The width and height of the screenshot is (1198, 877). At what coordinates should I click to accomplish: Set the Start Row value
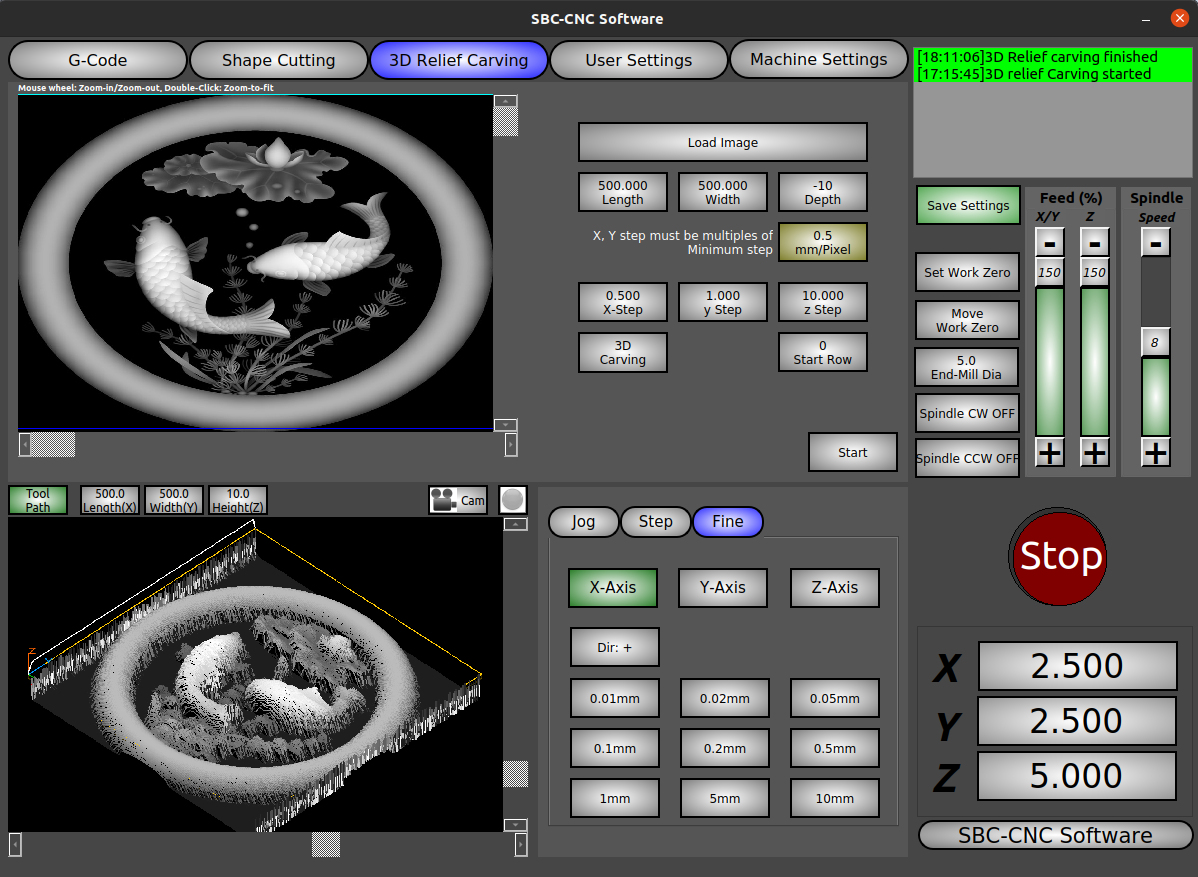coord(823,352)
